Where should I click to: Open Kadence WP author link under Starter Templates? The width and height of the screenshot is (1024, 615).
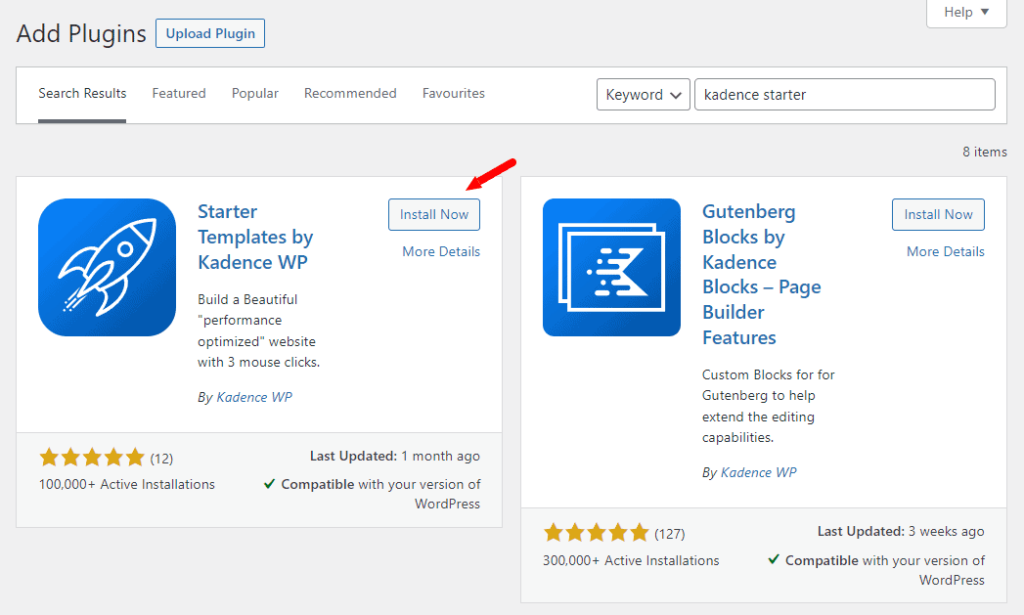[x=254, y=397]
